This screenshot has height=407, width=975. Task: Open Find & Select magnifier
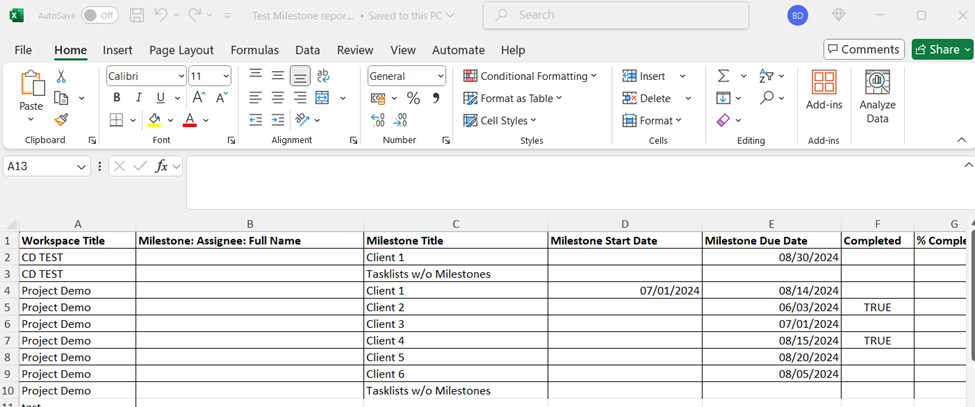(767, 98)
